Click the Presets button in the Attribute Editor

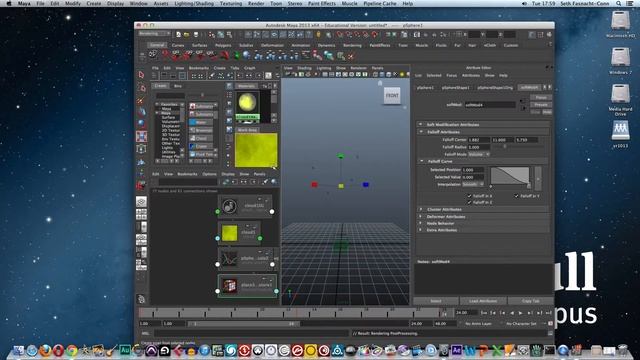pyautogui.click(x=541, y=104)
